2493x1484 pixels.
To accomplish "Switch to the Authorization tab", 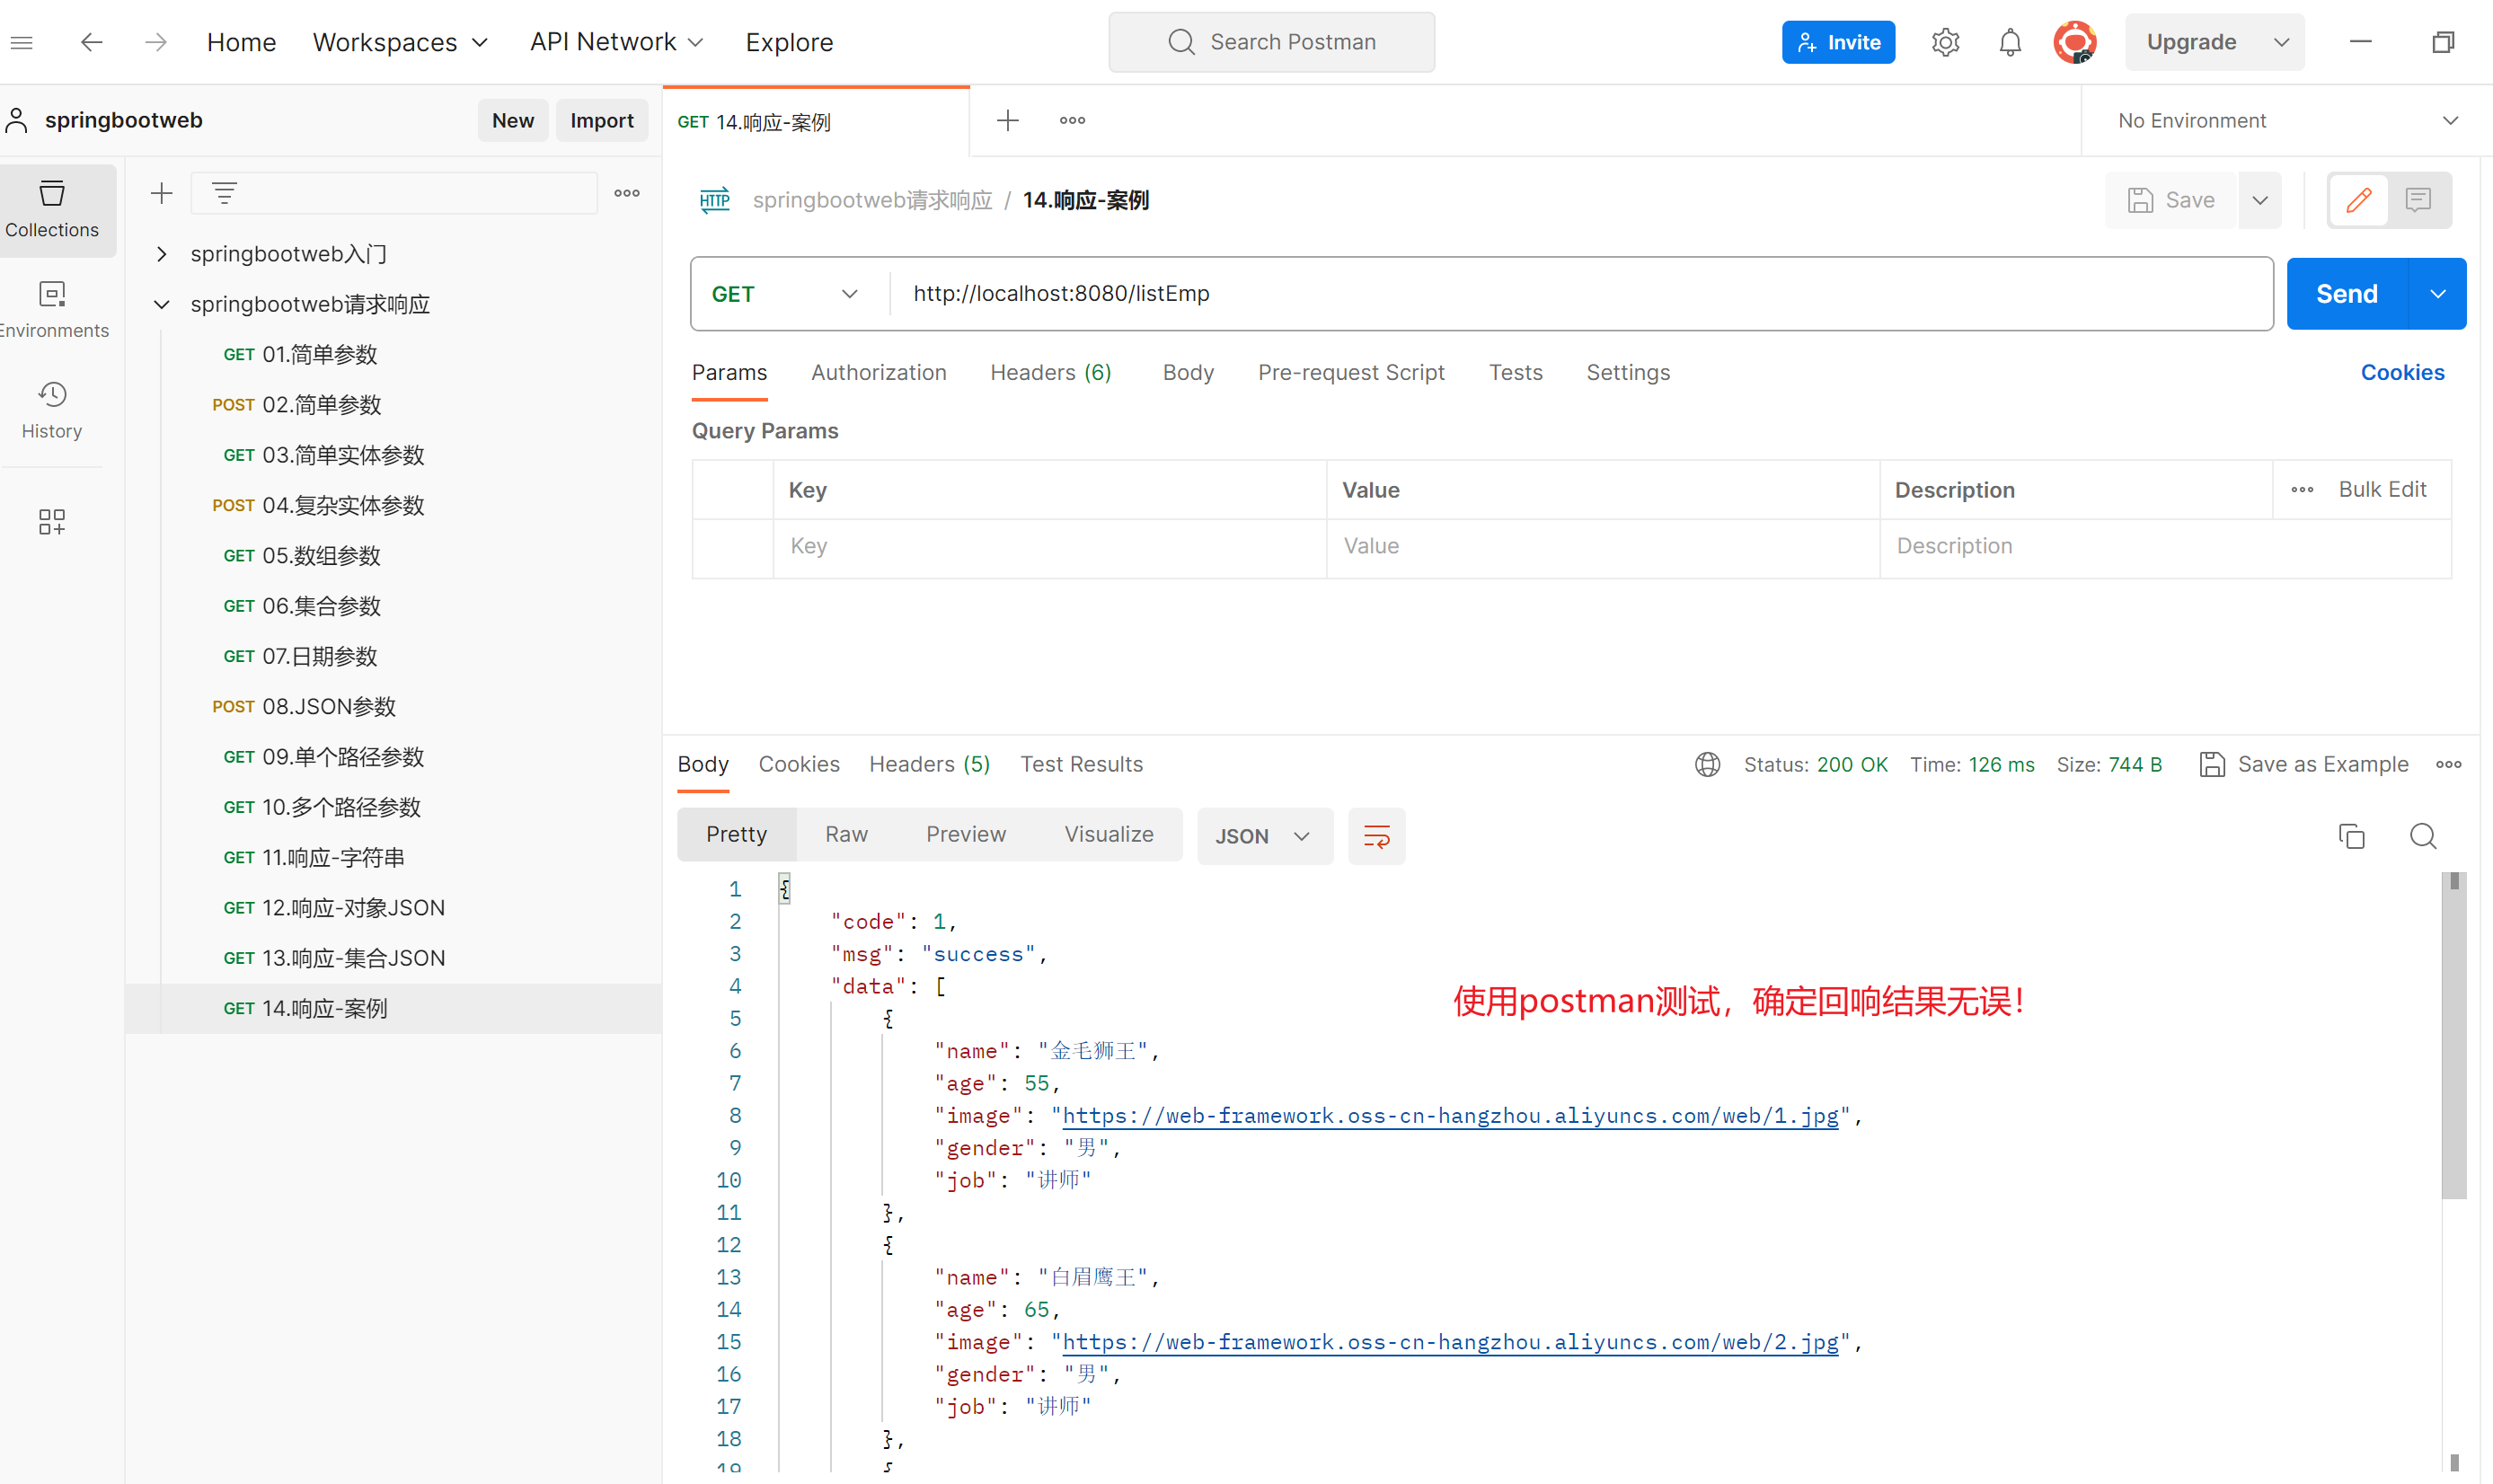I will pos(878,373).
